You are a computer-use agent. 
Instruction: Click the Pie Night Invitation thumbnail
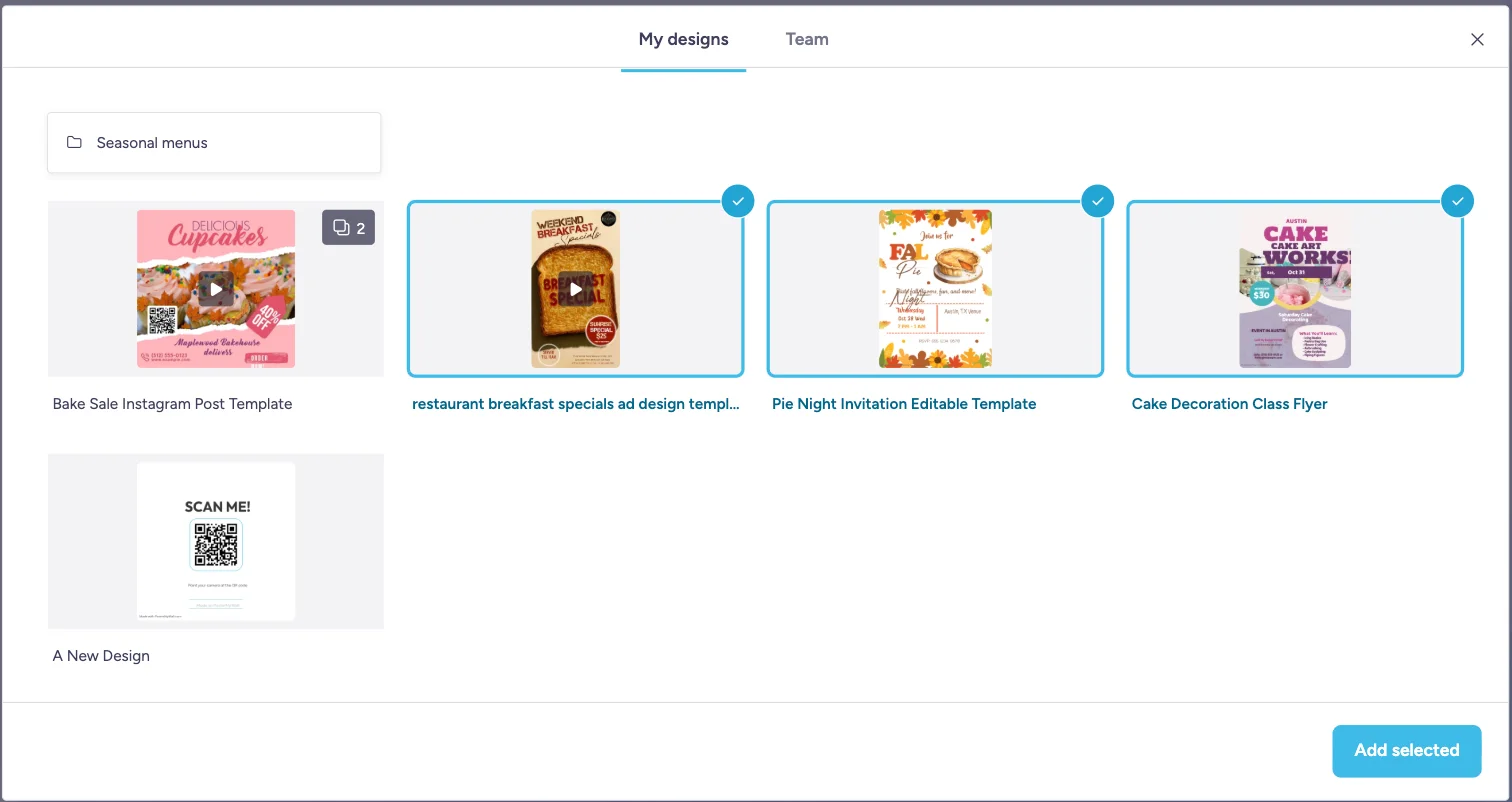pyautogui.click(x=935, y=289)
